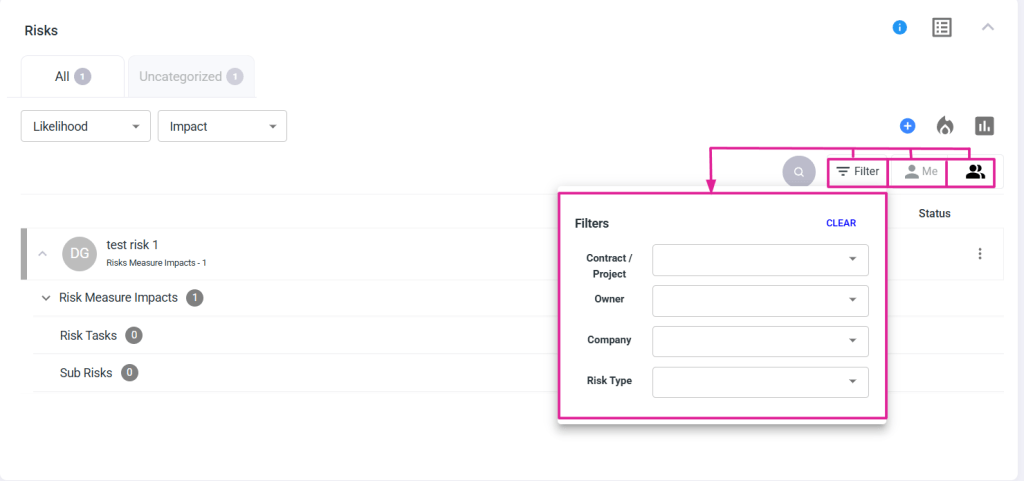Open the Owner filter dropdown

tap(760, 300)
